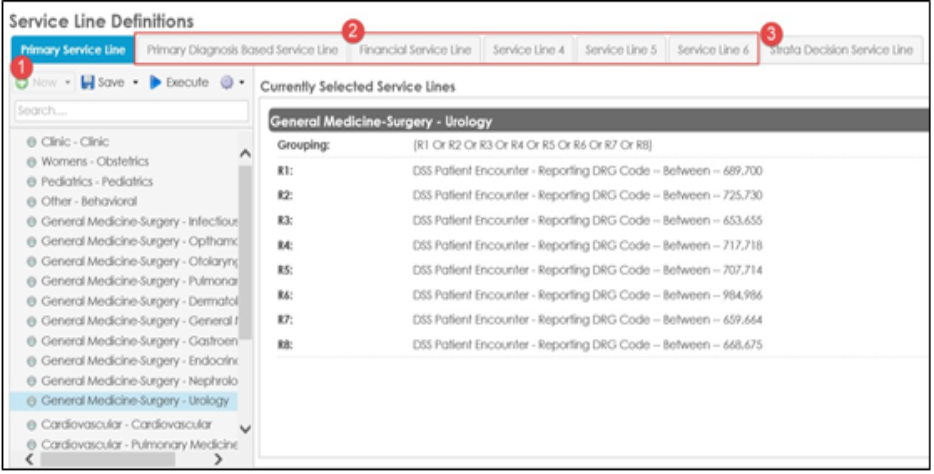The image size is (934, 474).
Task: Click the Save floppy disk icon
Action: pos(88,82)
